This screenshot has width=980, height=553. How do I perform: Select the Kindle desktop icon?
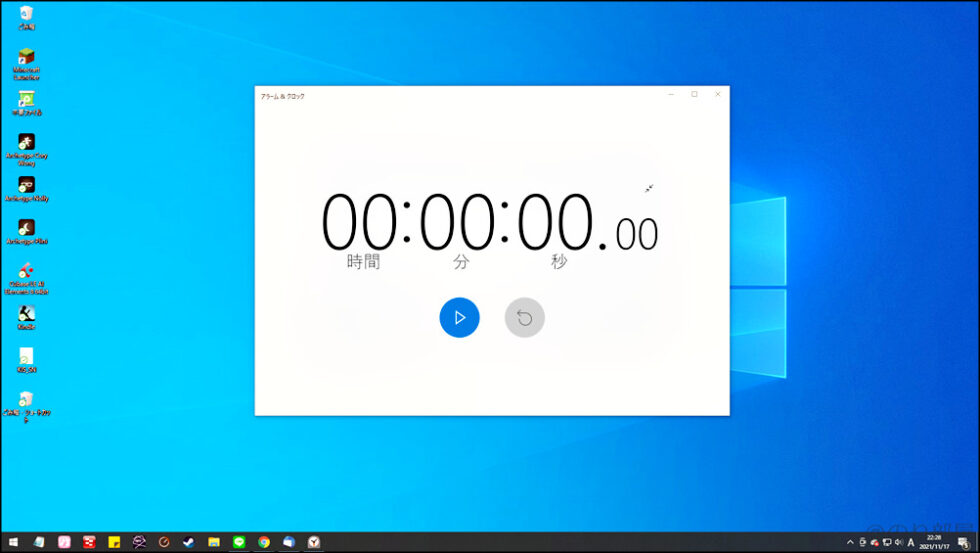tap(26, 317)
